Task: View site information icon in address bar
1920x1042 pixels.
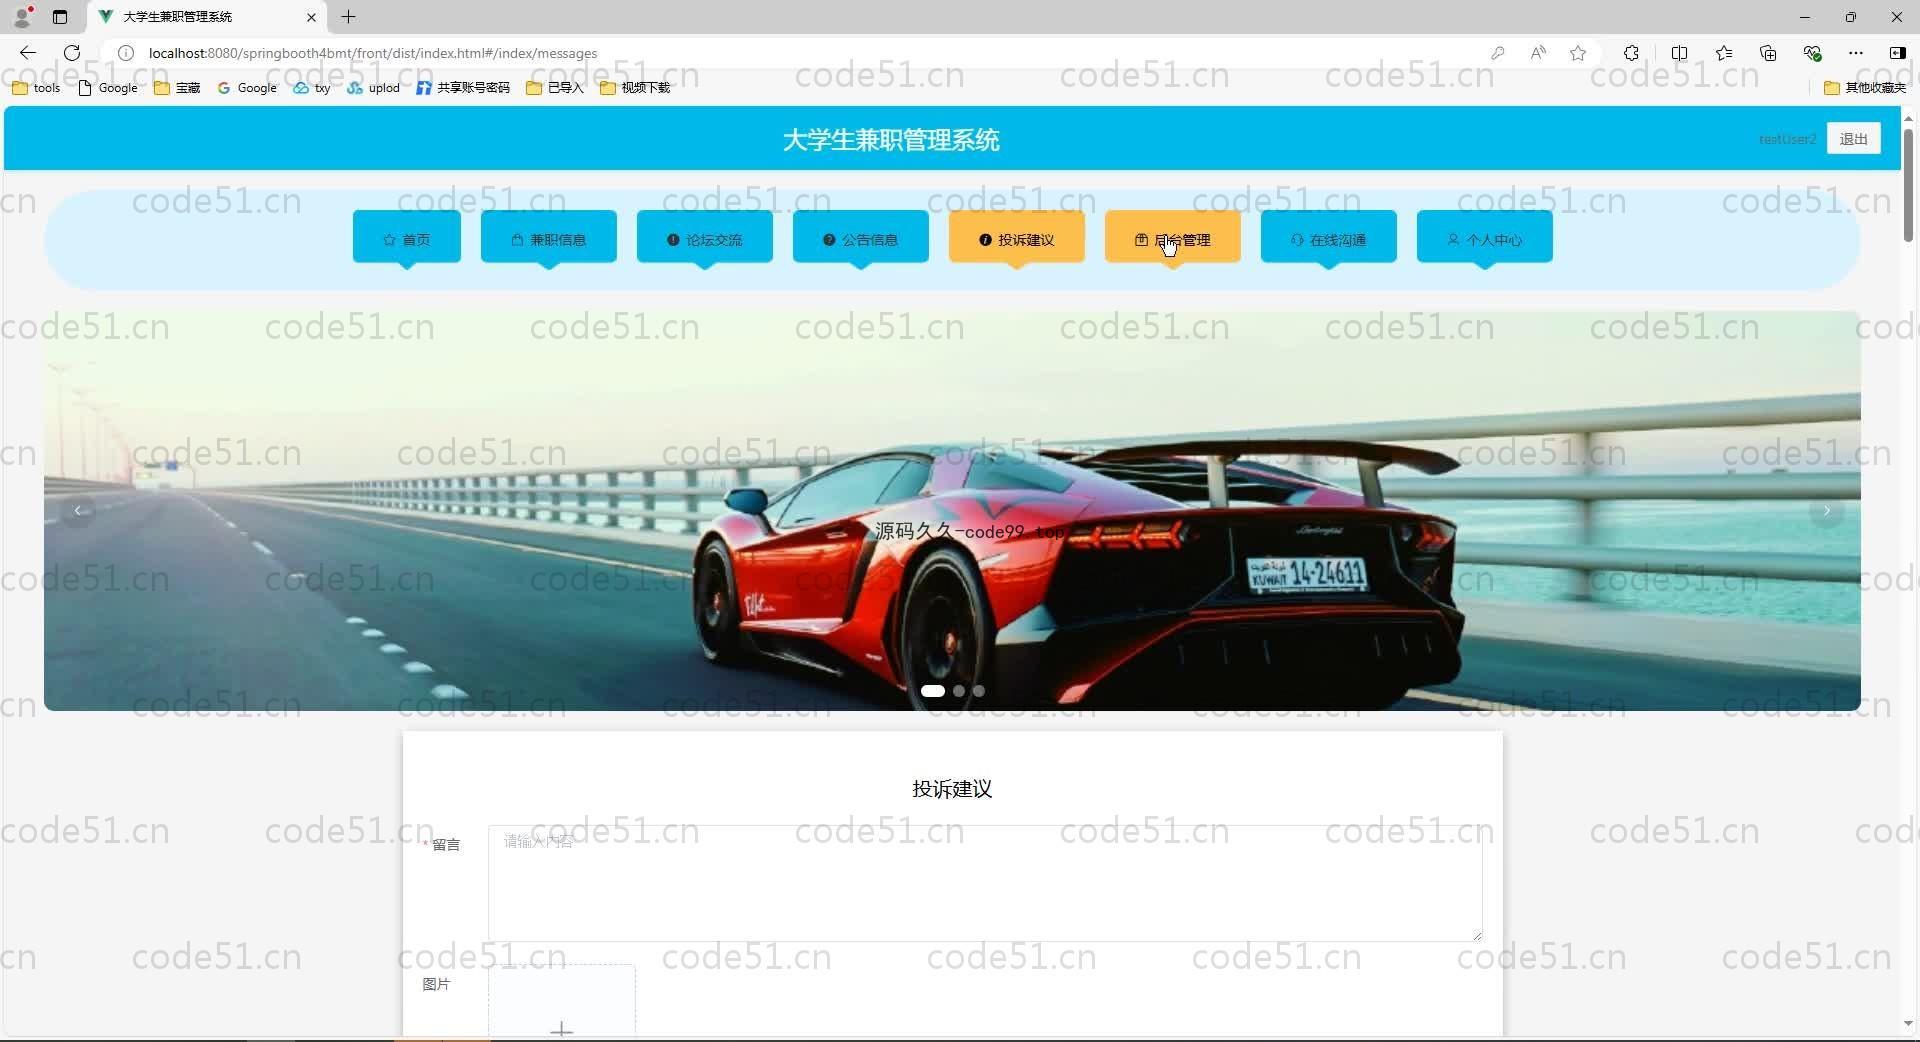Action: coord(126,53)
